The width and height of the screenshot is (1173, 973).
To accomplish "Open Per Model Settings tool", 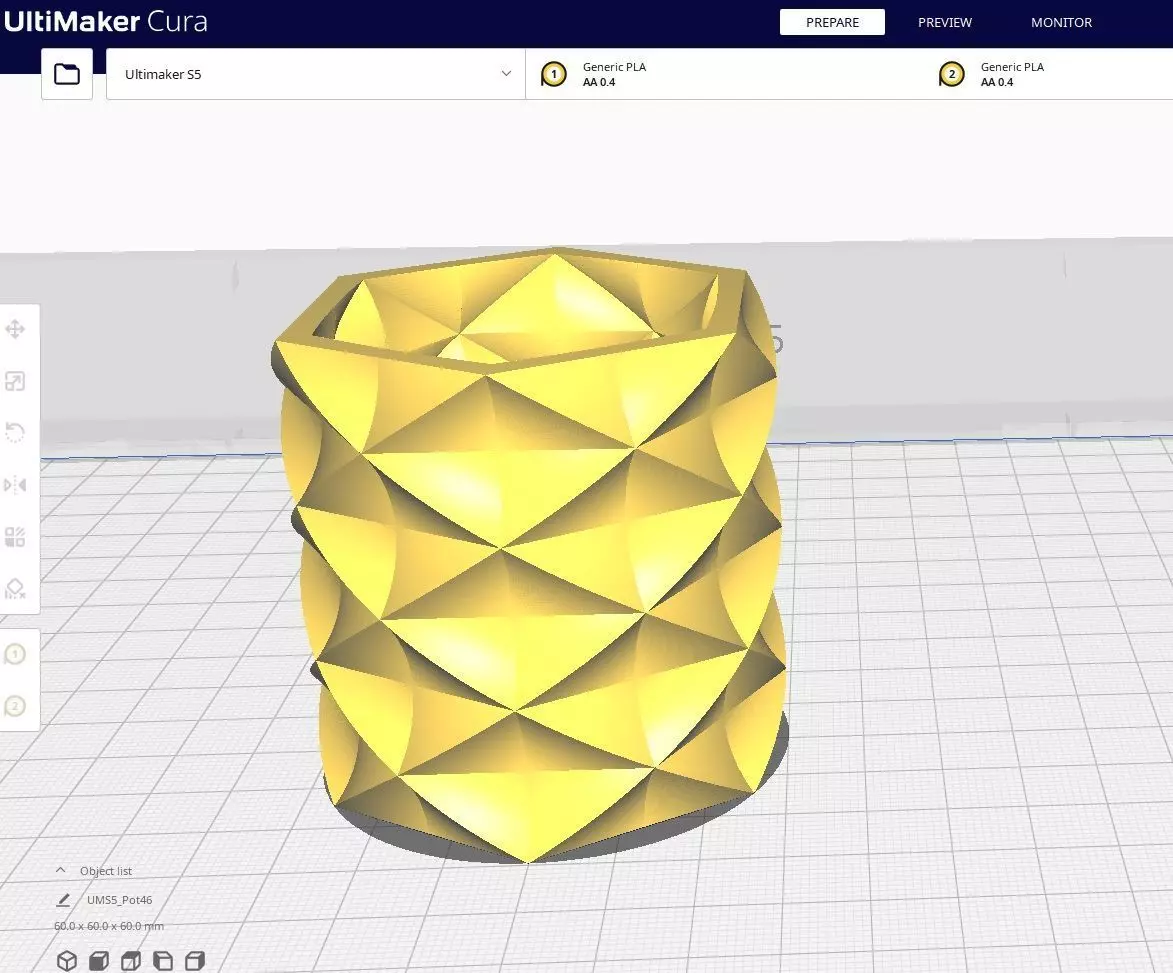I will 15,537.
